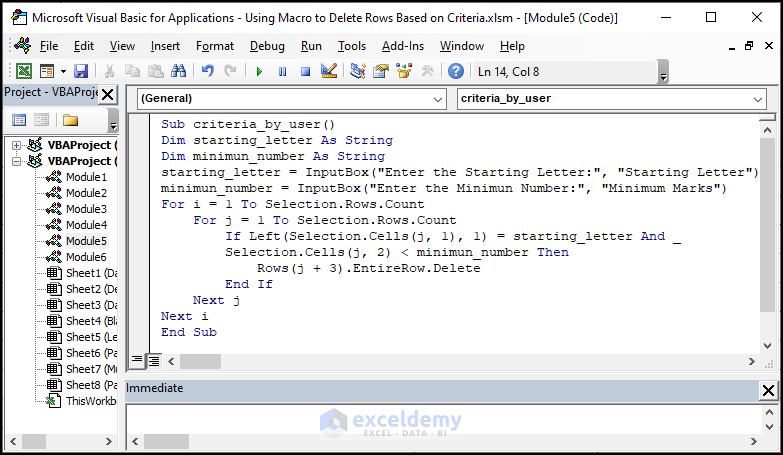The width and height of the screenshot is (783, 455).
Task: Expand the first VBAProject node
Action: point(16,145)
